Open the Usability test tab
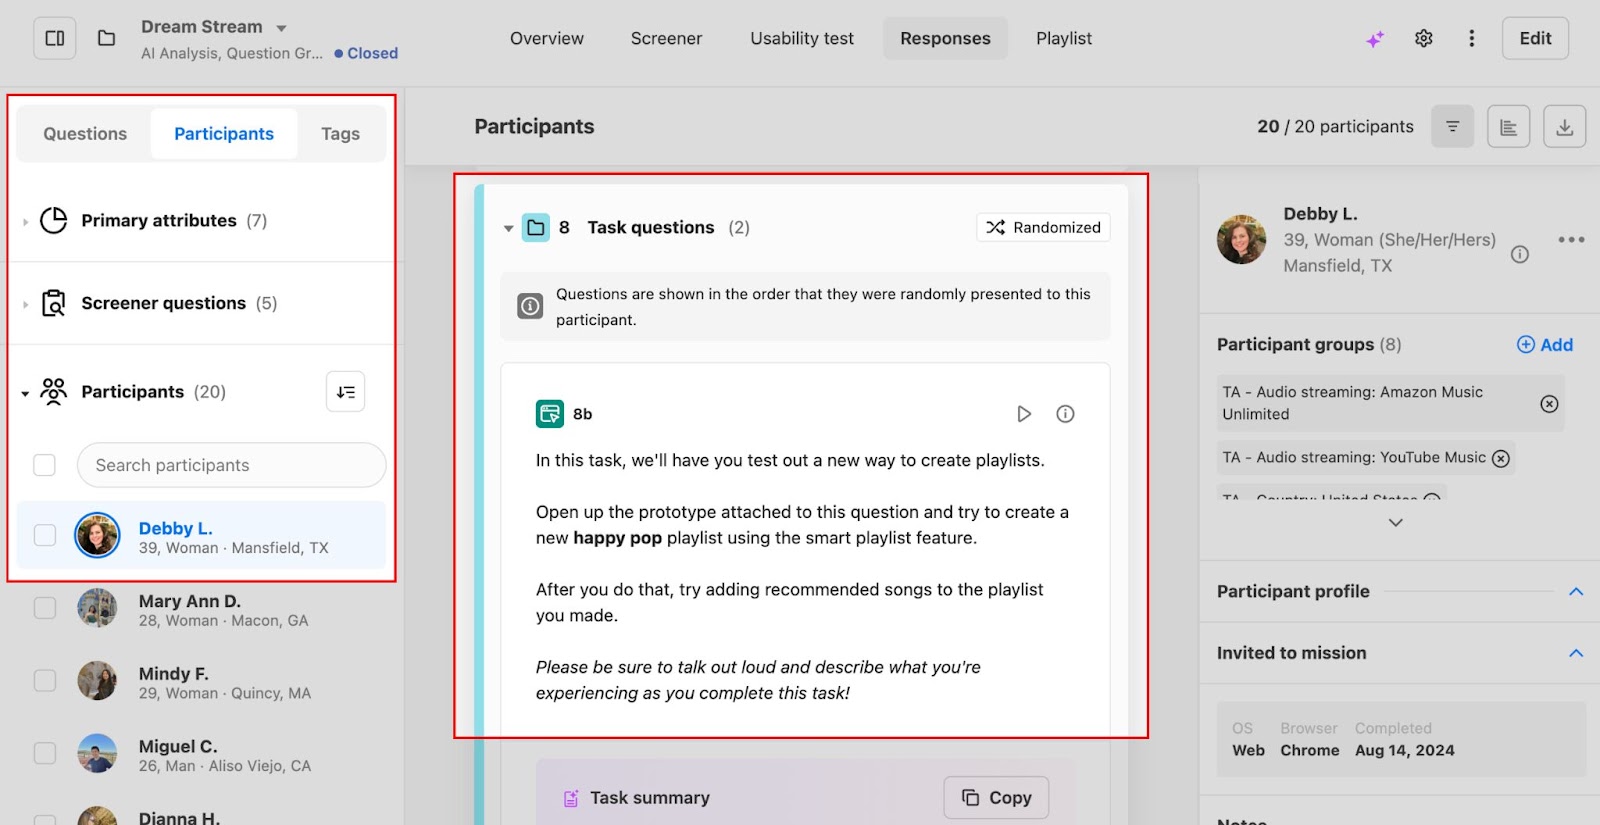Image resolution: width=1600 pixels, height=825 pixels. pyautogui.click(x=802, y=39)
